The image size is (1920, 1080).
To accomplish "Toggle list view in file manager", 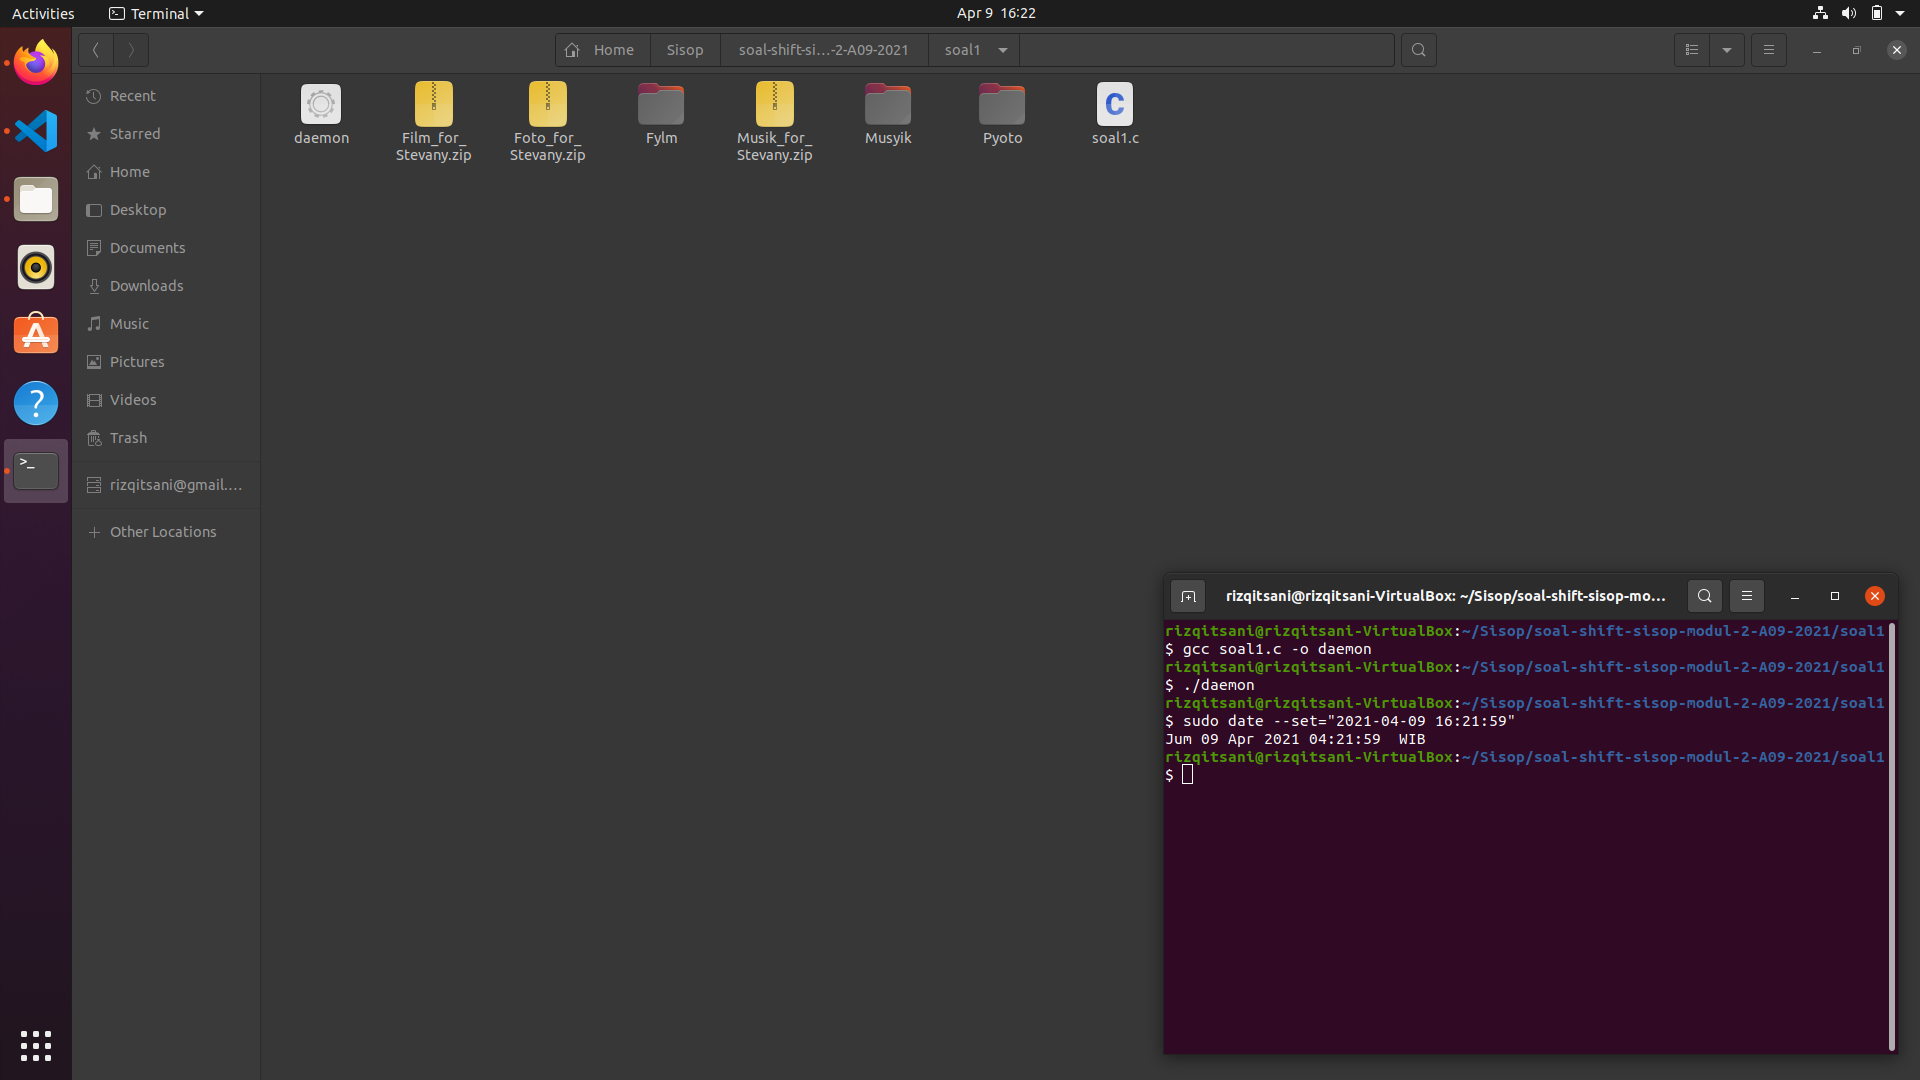I will coord(1692,50).
